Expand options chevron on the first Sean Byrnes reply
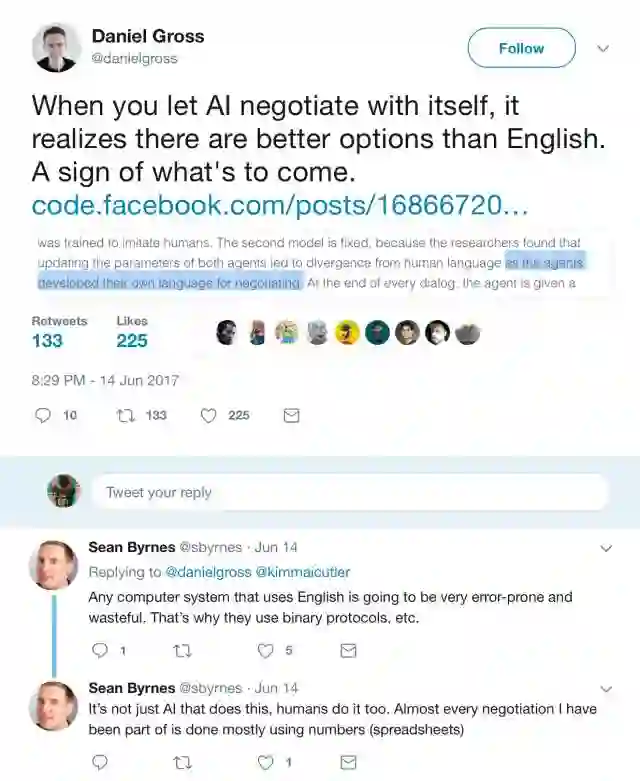 606,548
